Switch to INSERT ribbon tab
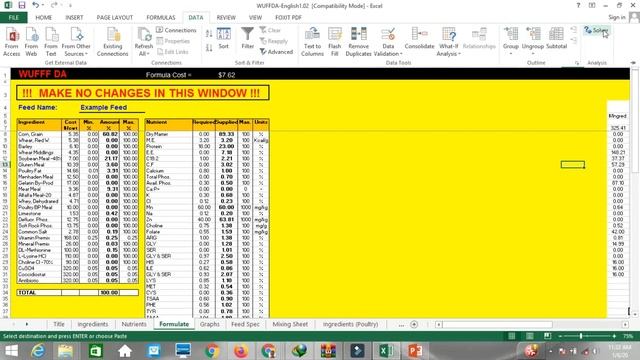The image size is (640, 360). [74, 18]
